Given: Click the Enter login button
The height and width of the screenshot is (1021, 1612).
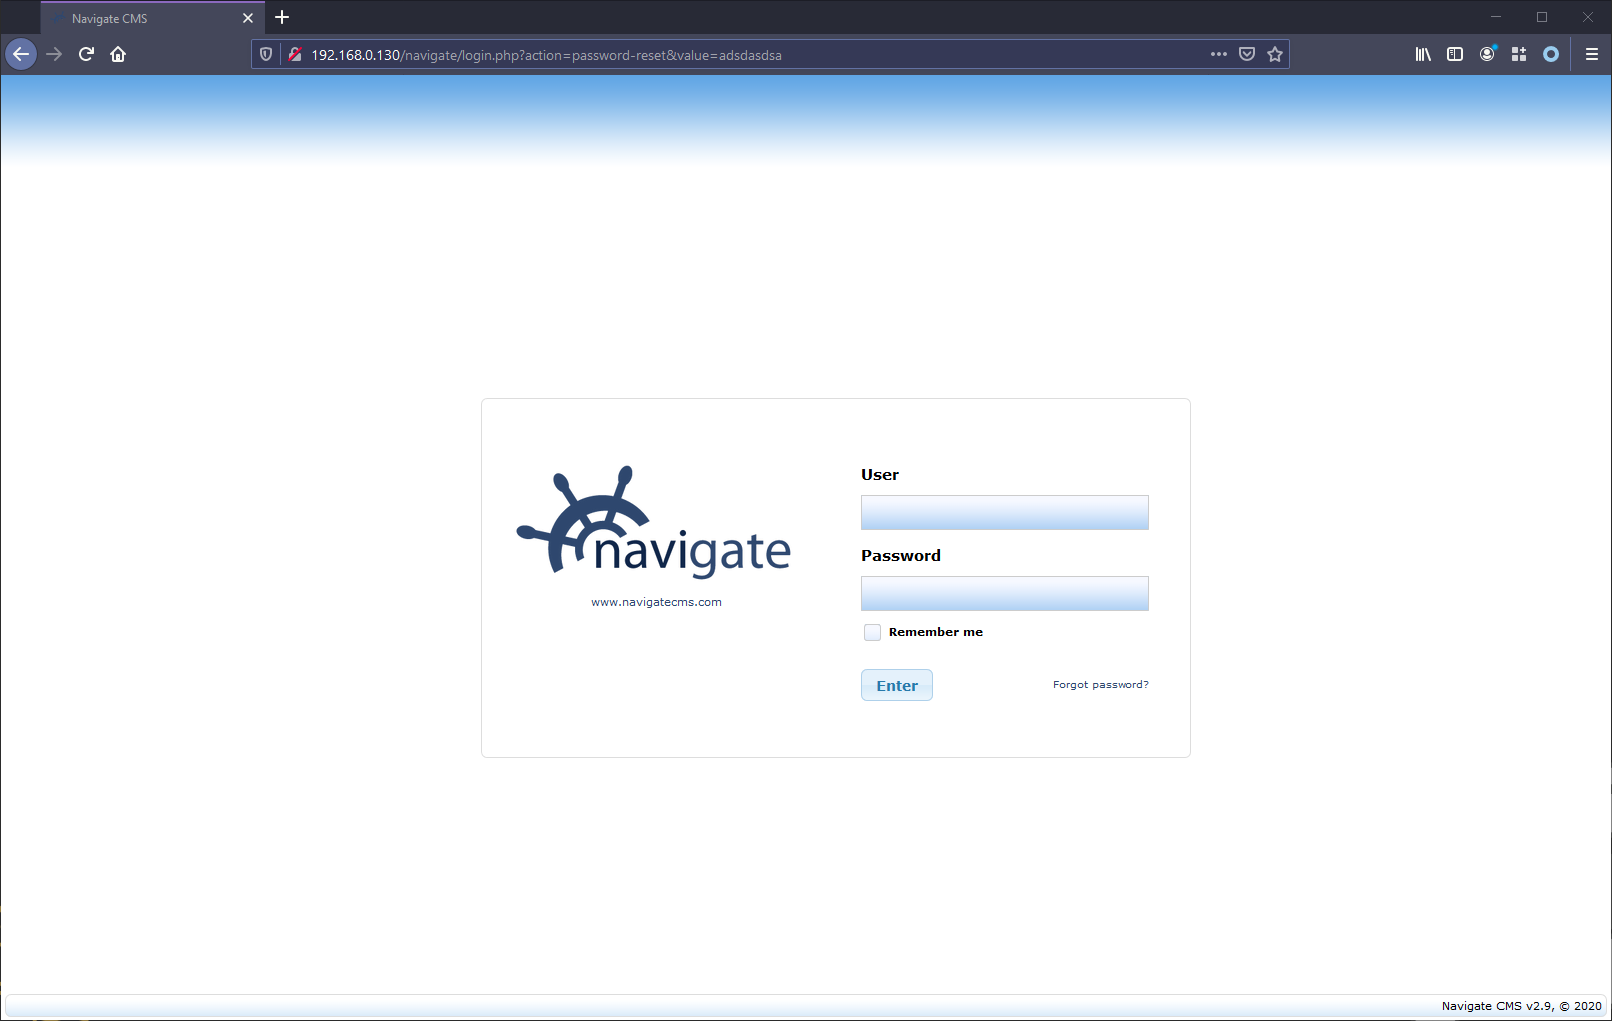Looking at the screenshot, I should pyautogui.click(x=897, y=685).
